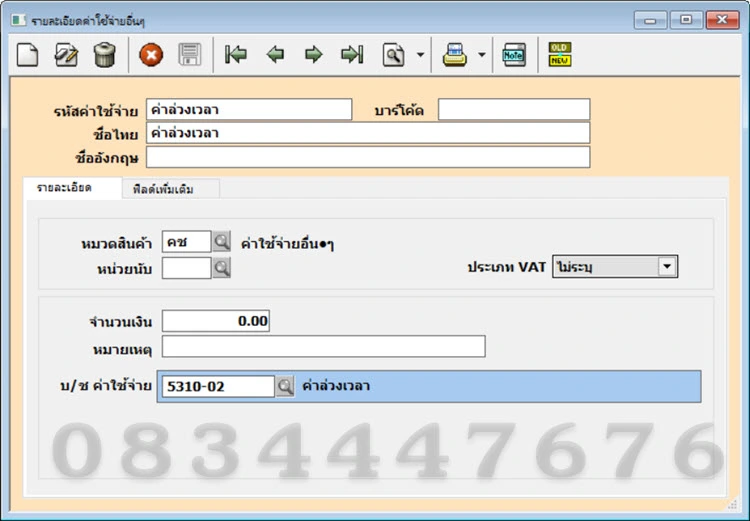Click the 5310-02 account code field
The image size is (750, 521).
(x=218, y=386)
